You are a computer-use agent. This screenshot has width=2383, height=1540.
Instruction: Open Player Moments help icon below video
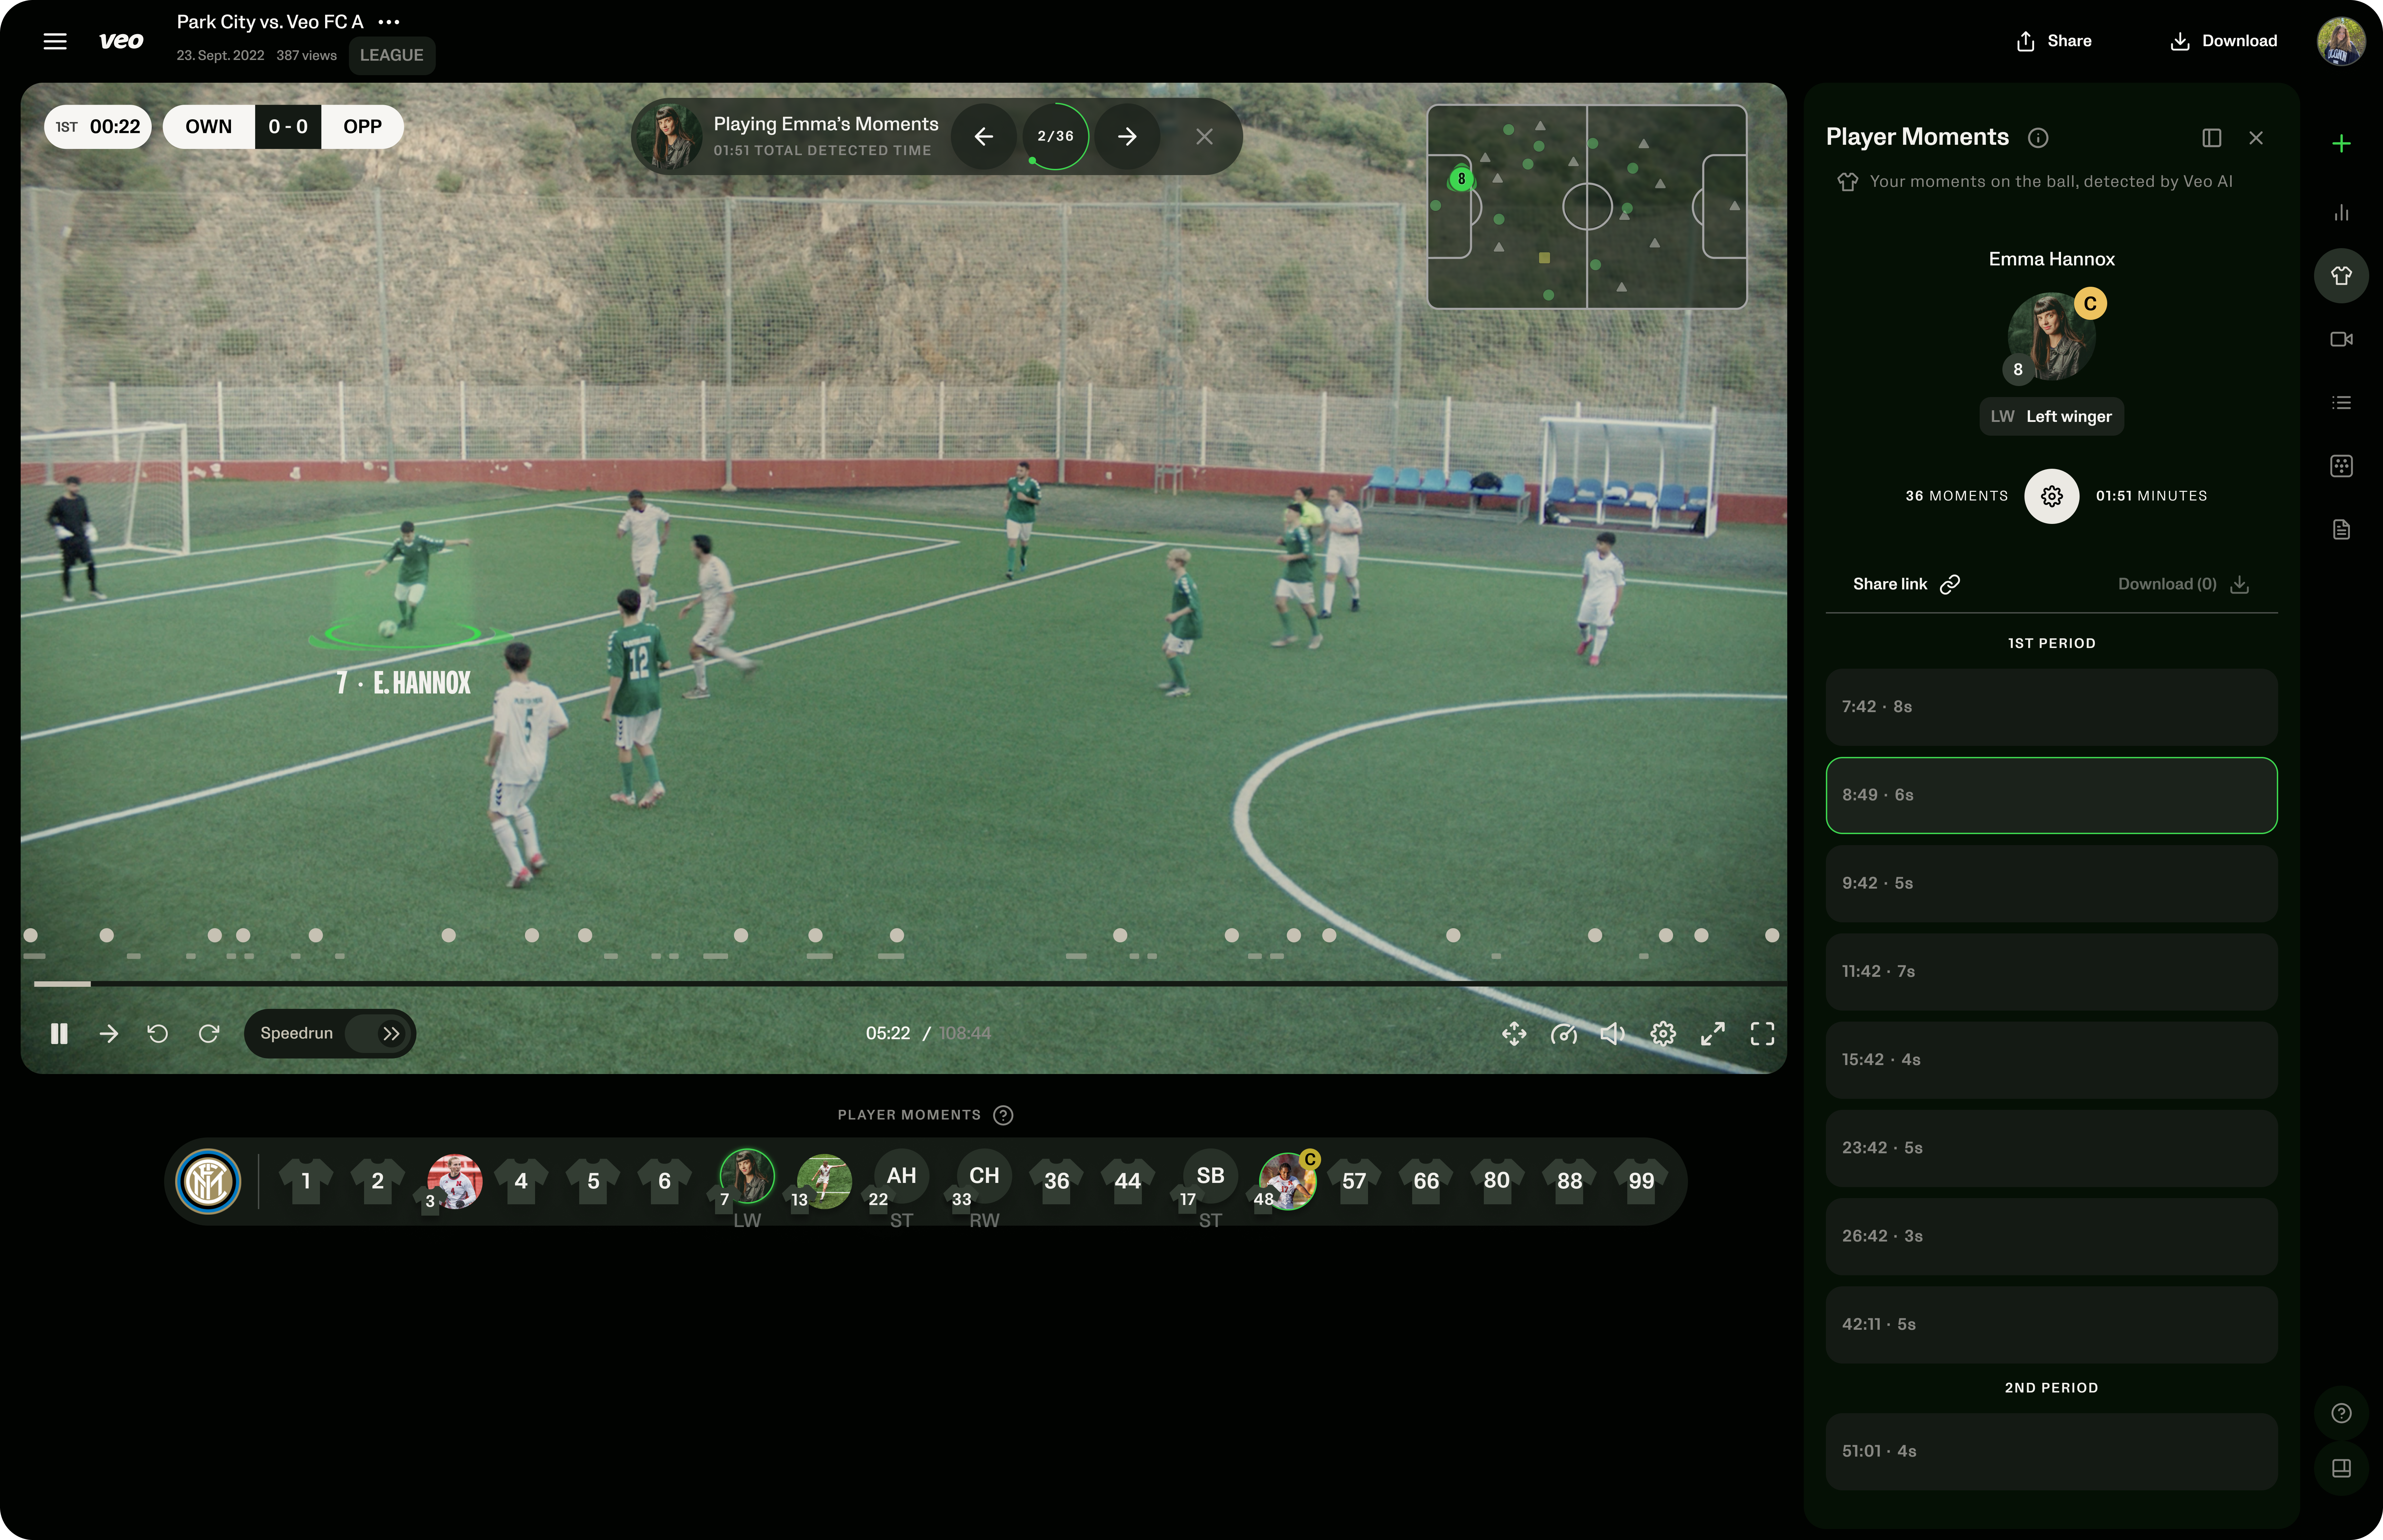1003,1115
